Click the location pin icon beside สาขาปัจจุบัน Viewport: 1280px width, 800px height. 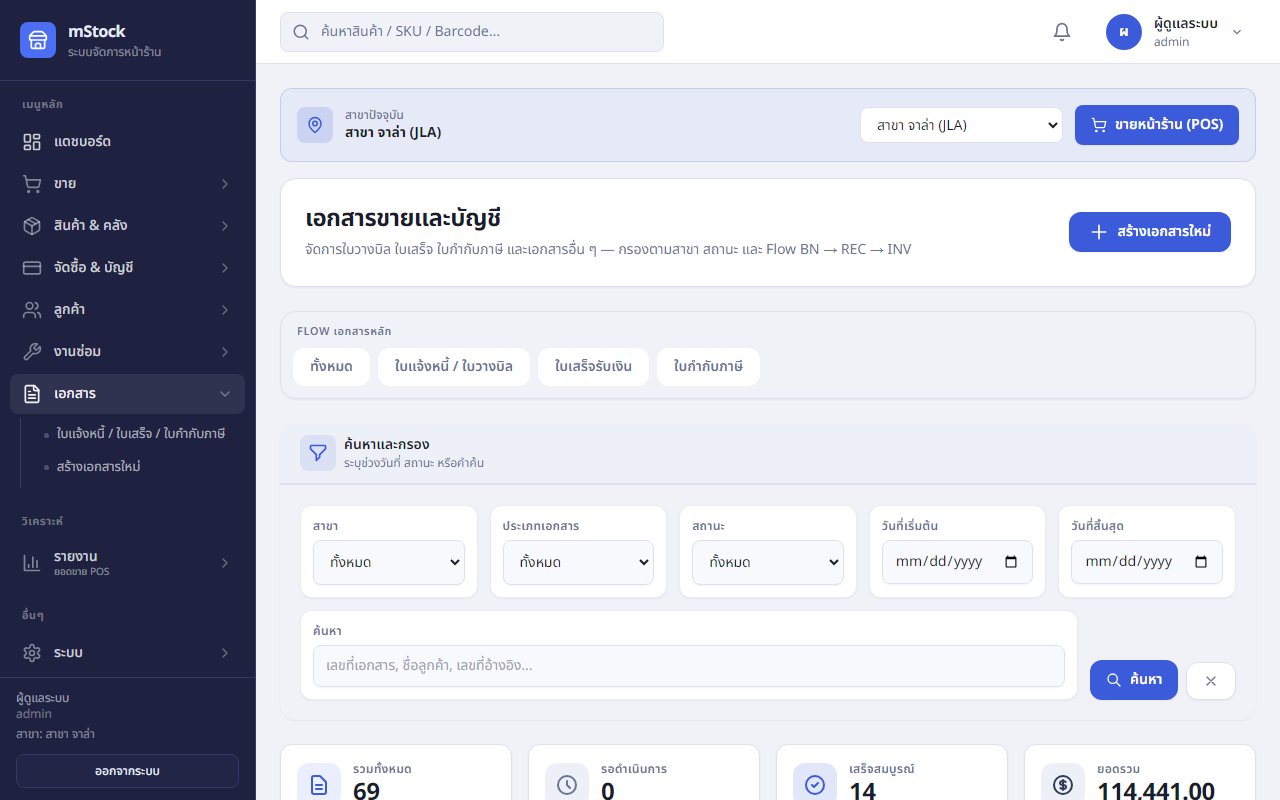coord(315,125)
